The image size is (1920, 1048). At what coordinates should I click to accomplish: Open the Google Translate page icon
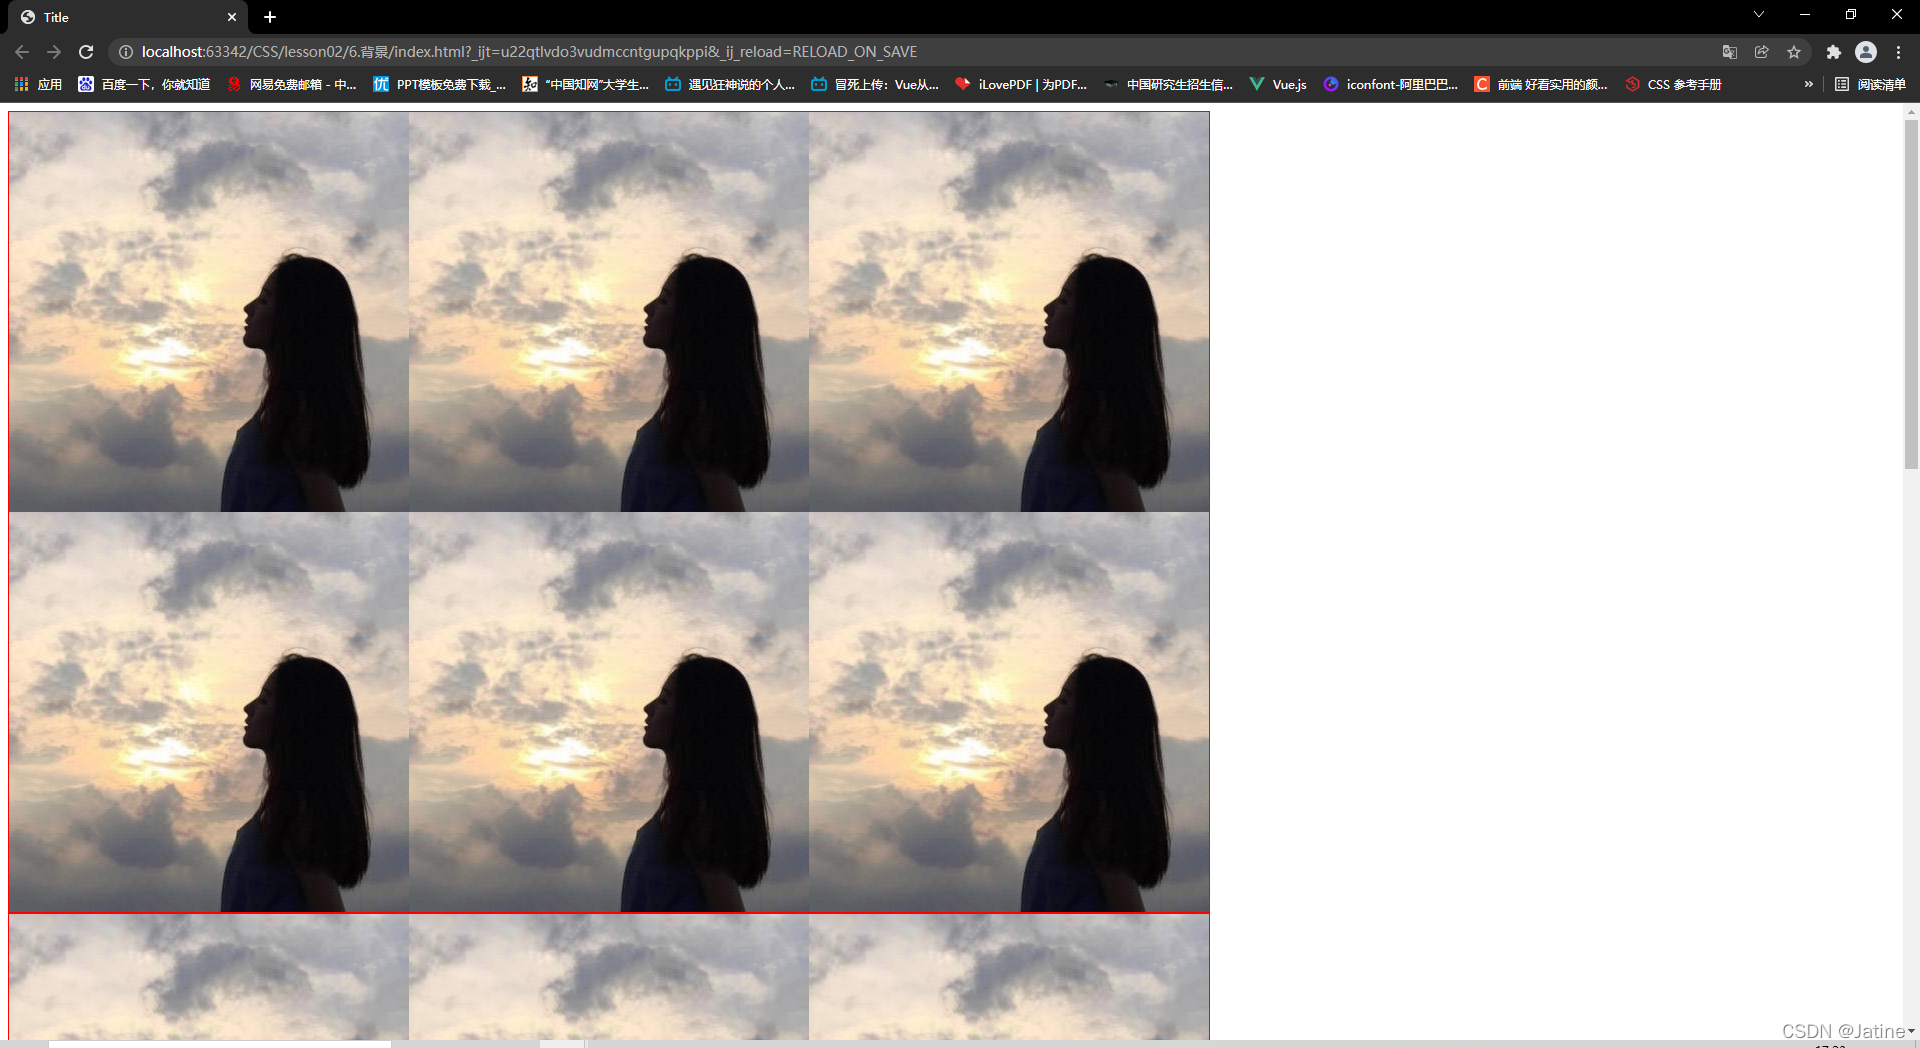[1729, 52]
